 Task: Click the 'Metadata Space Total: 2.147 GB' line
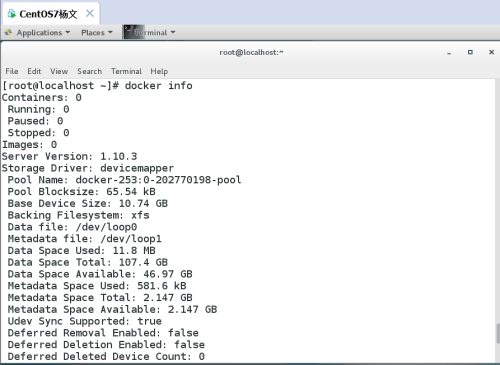click(x=100, y=298)
